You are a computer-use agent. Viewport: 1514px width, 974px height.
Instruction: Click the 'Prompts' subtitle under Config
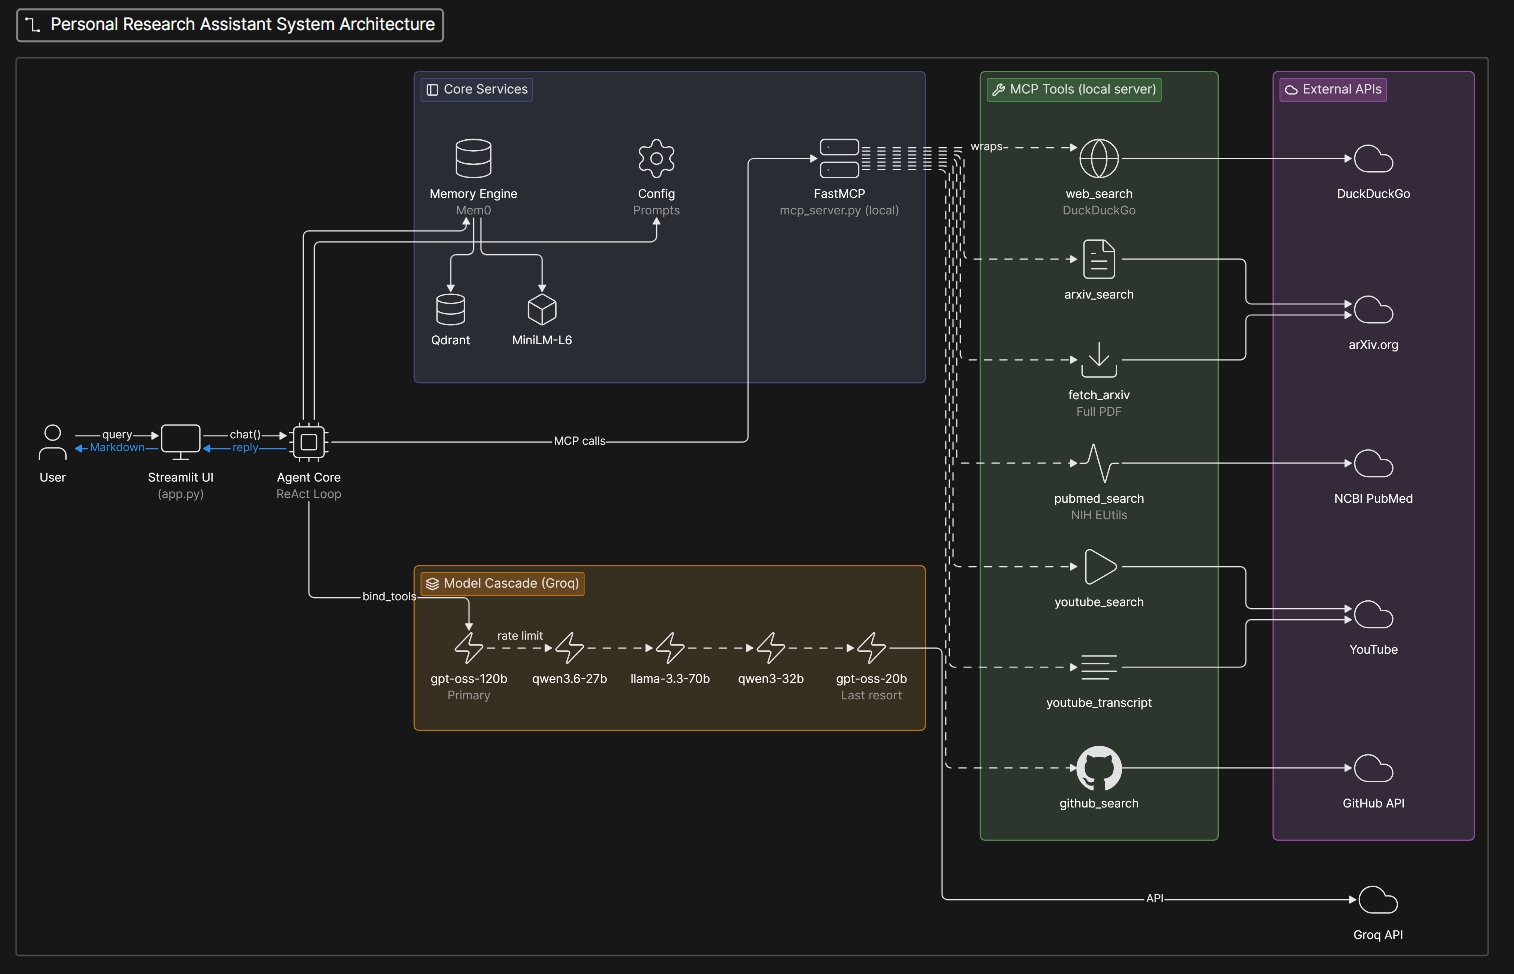(656, 210)
